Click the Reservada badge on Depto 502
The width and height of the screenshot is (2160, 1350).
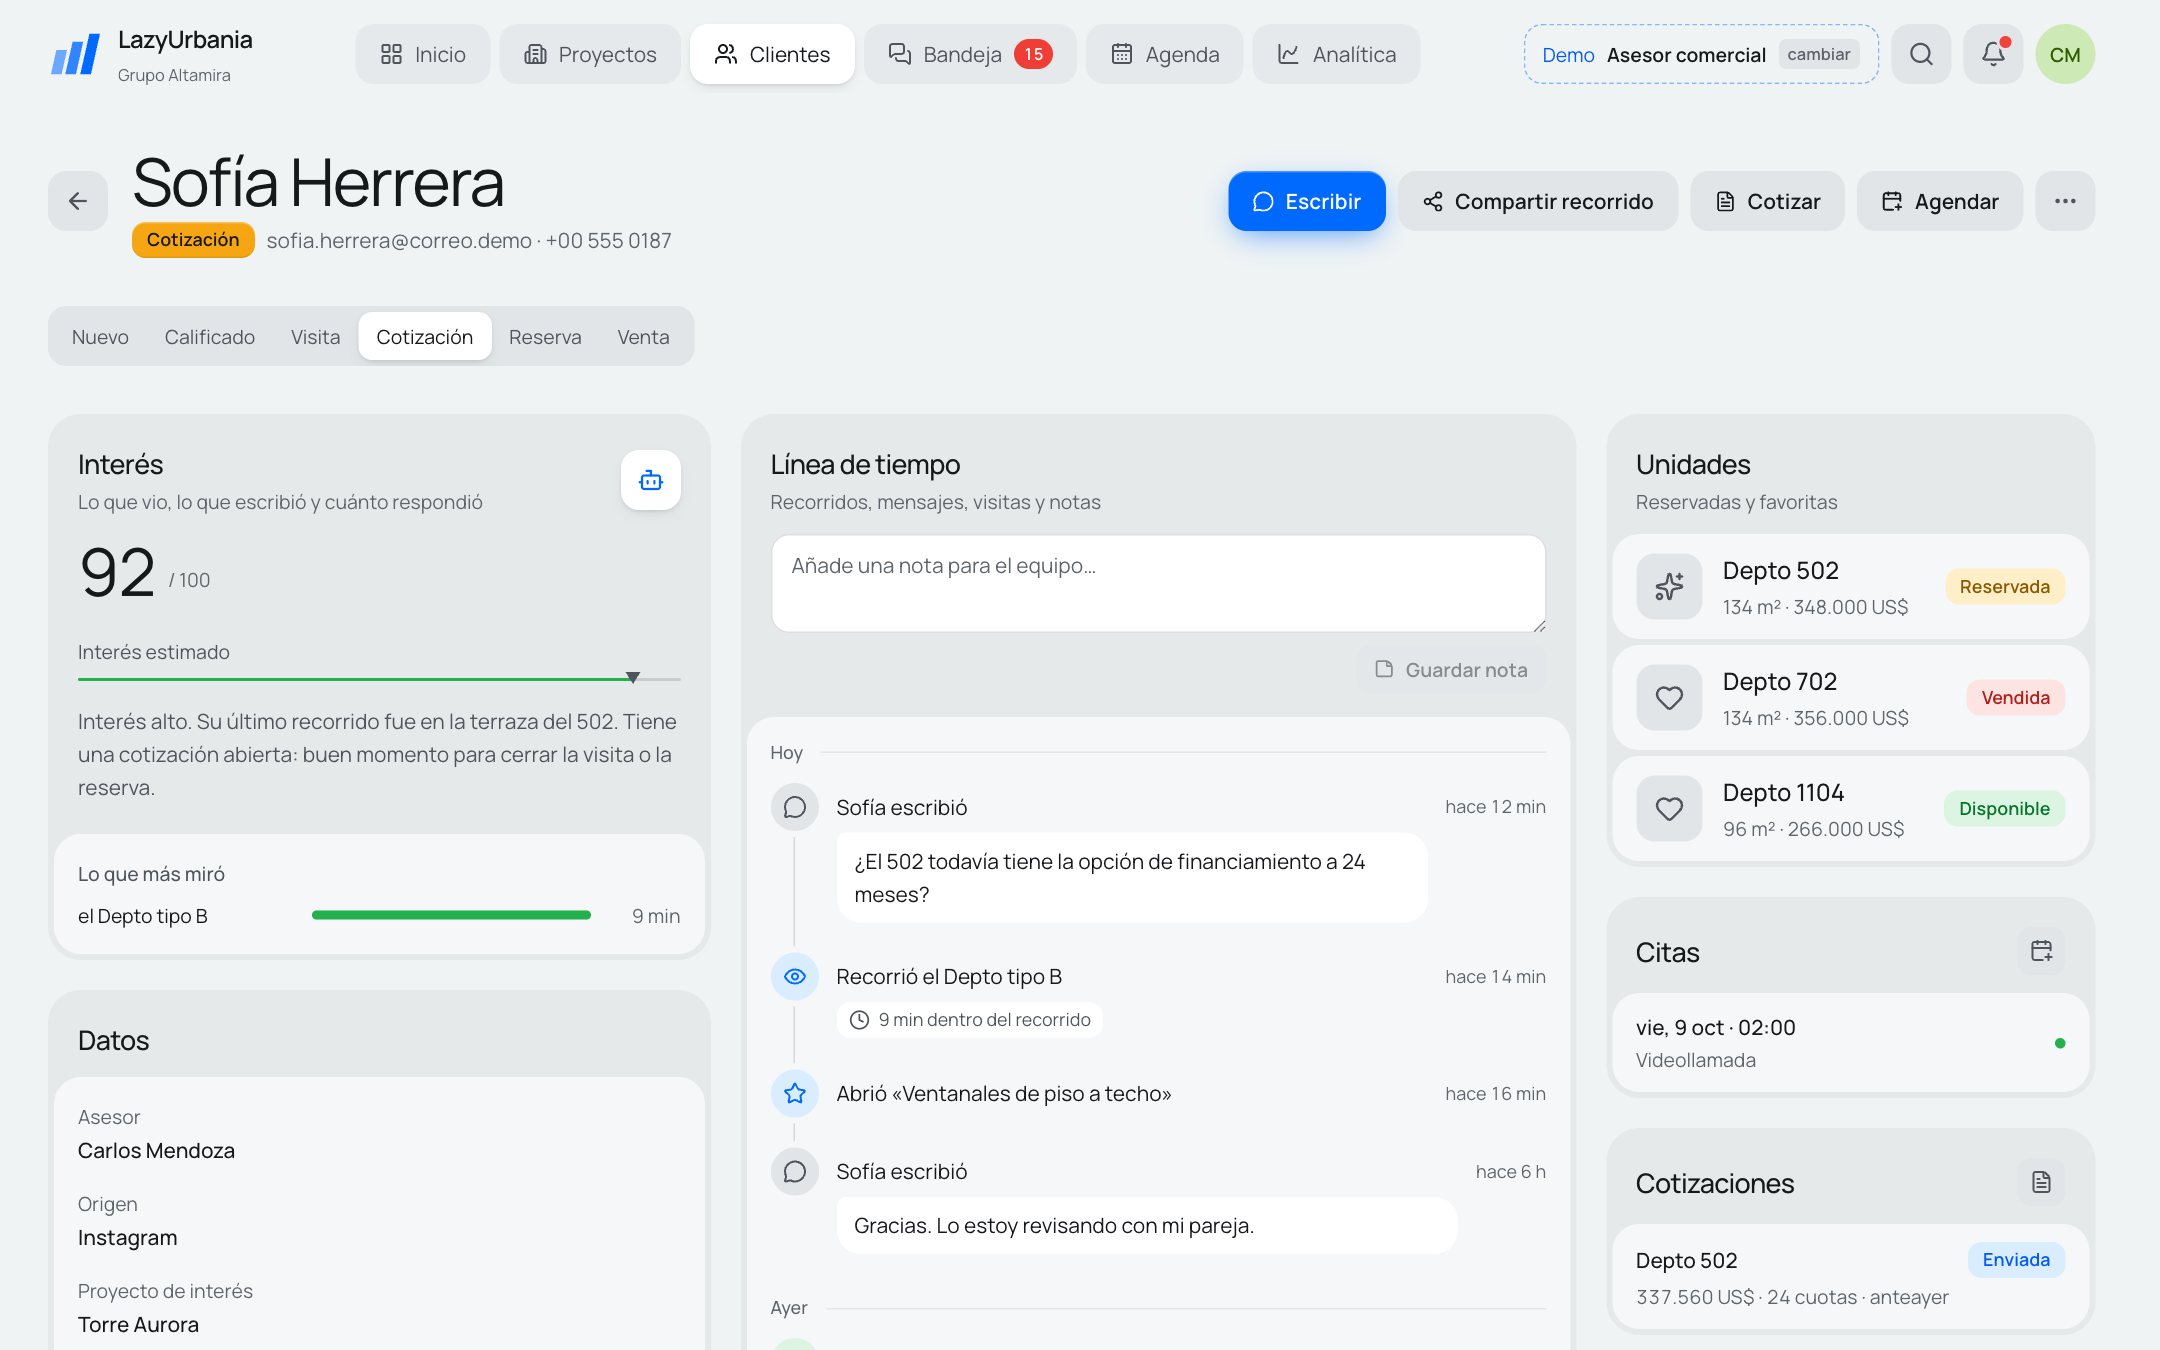tap(2004, 586)
